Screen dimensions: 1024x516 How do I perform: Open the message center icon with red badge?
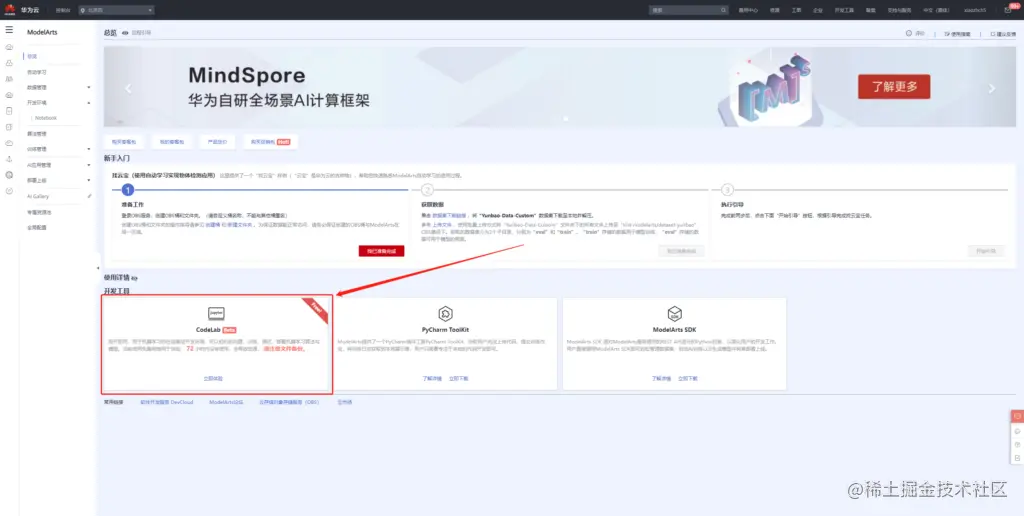click(x=1008, y=10)
